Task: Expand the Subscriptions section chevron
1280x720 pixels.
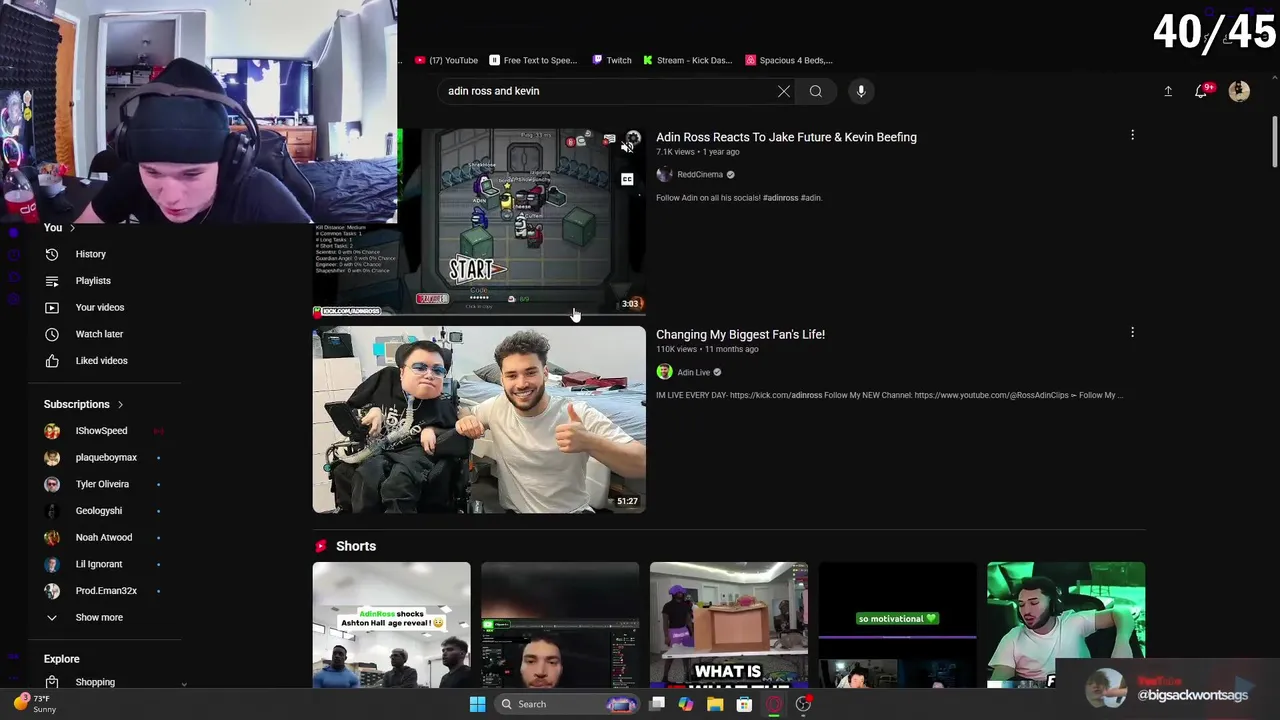Action: [x=120, y=405]
